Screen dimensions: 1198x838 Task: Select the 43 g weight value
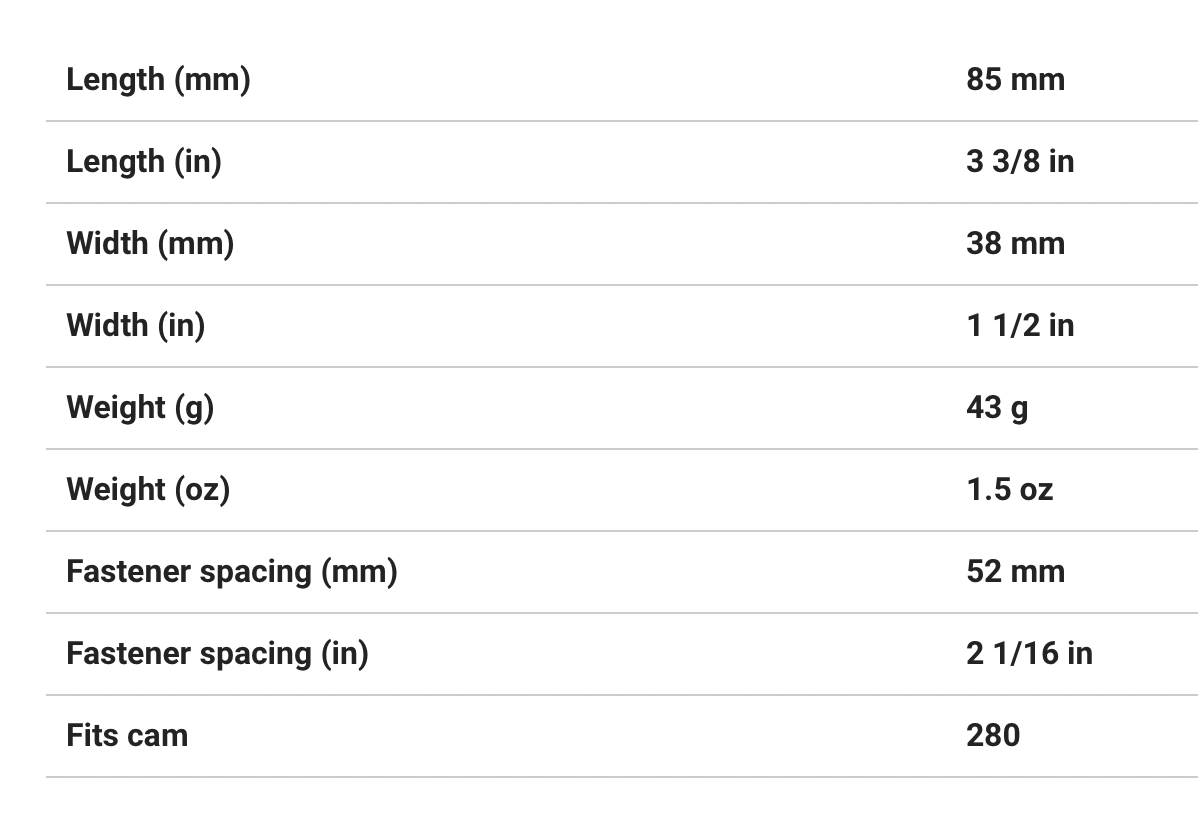(x=997, y=407)
